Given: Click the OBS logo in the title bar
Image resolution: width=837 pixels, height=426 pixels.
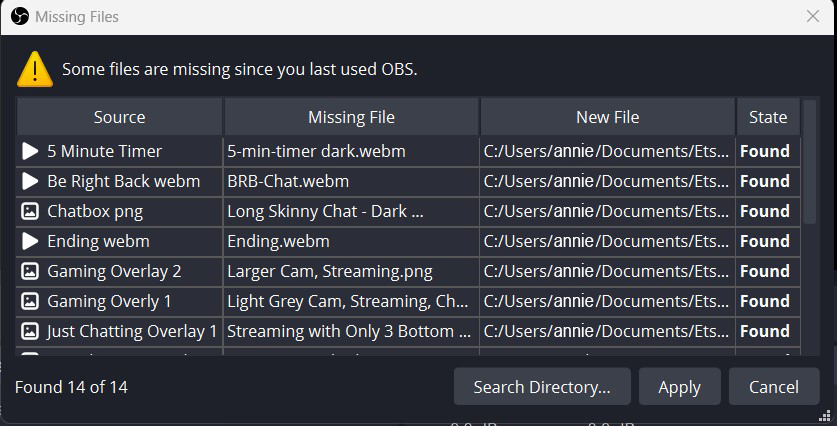Looking at the screenshot, I should click(20, 17).
